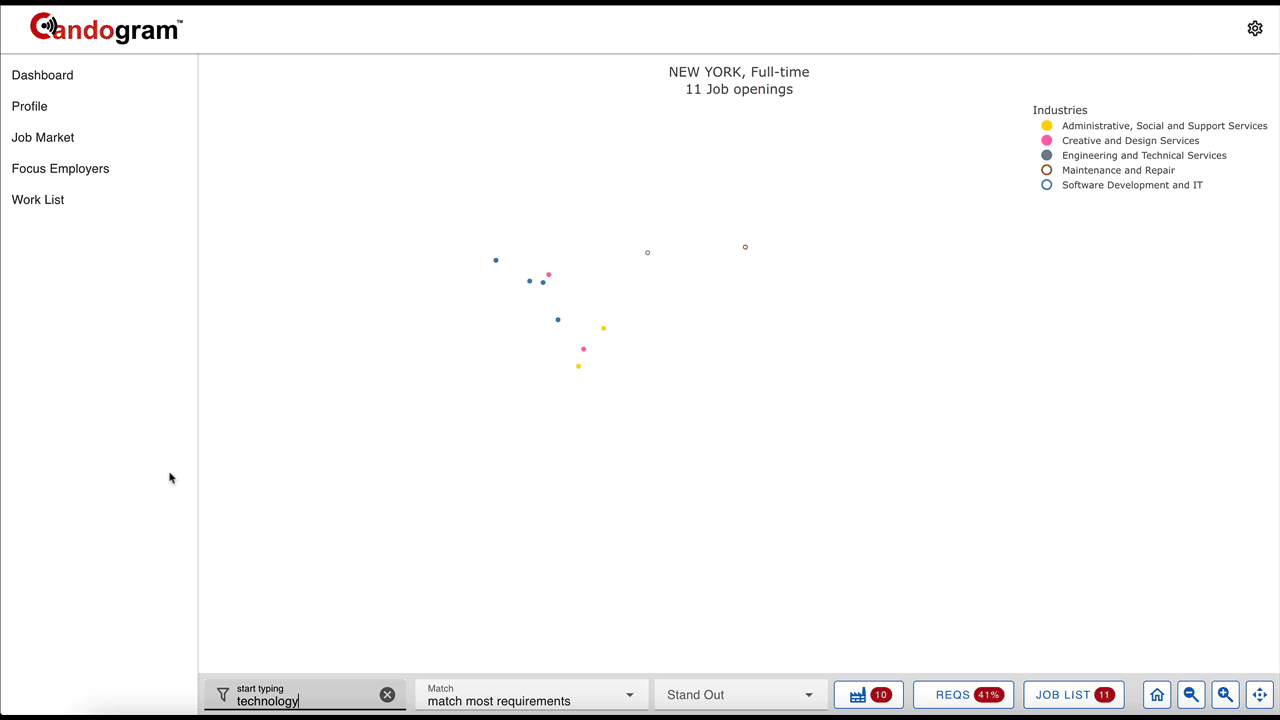
Task: Toggle Creative and Design Services pink swatch
Action: pos(1047,141)
